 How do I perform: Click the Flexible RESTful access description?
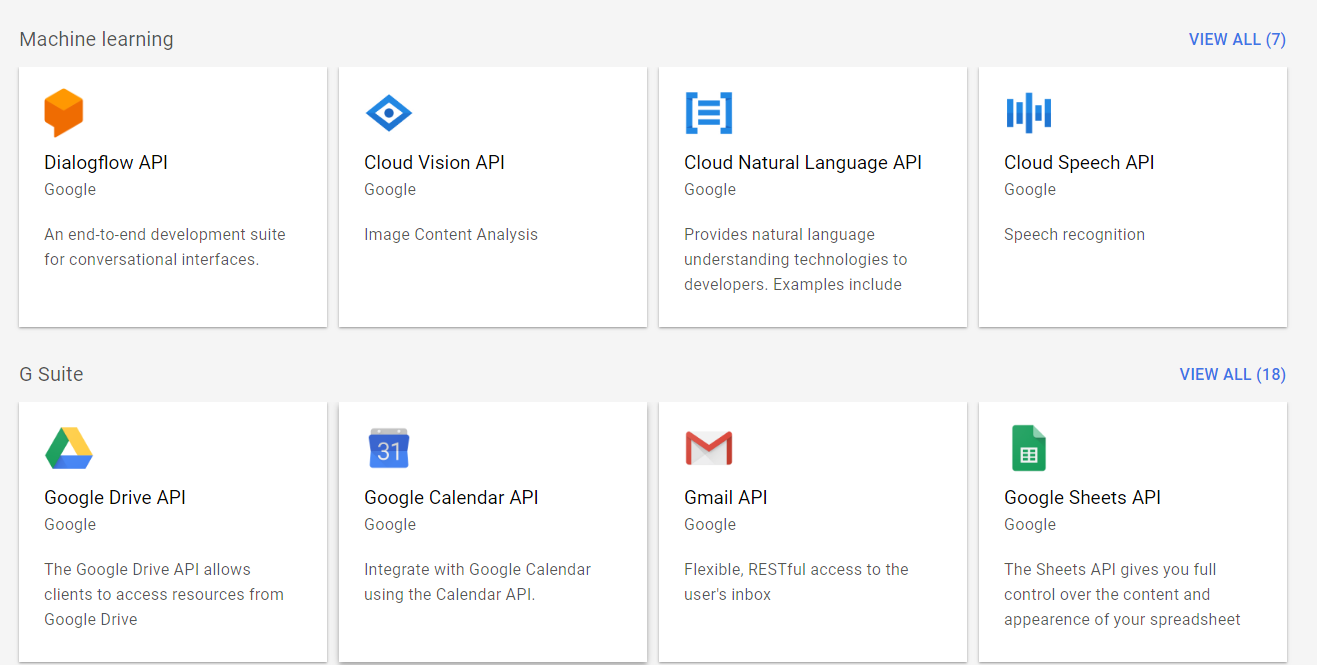point(796,582)
